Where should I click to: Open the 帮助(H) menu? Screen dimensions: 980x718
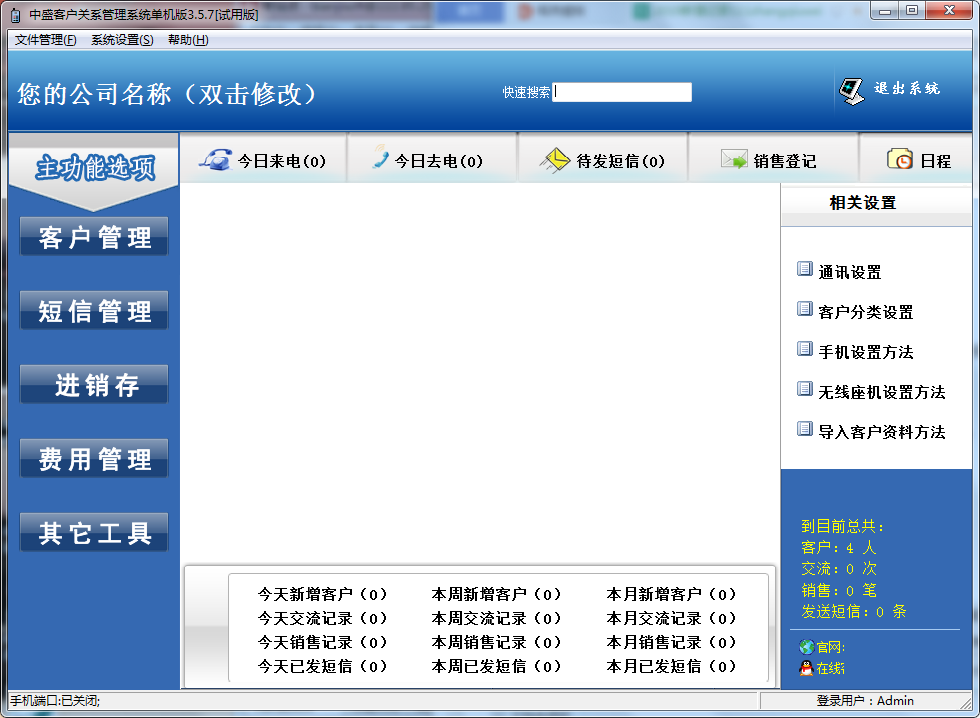[188, 40]
